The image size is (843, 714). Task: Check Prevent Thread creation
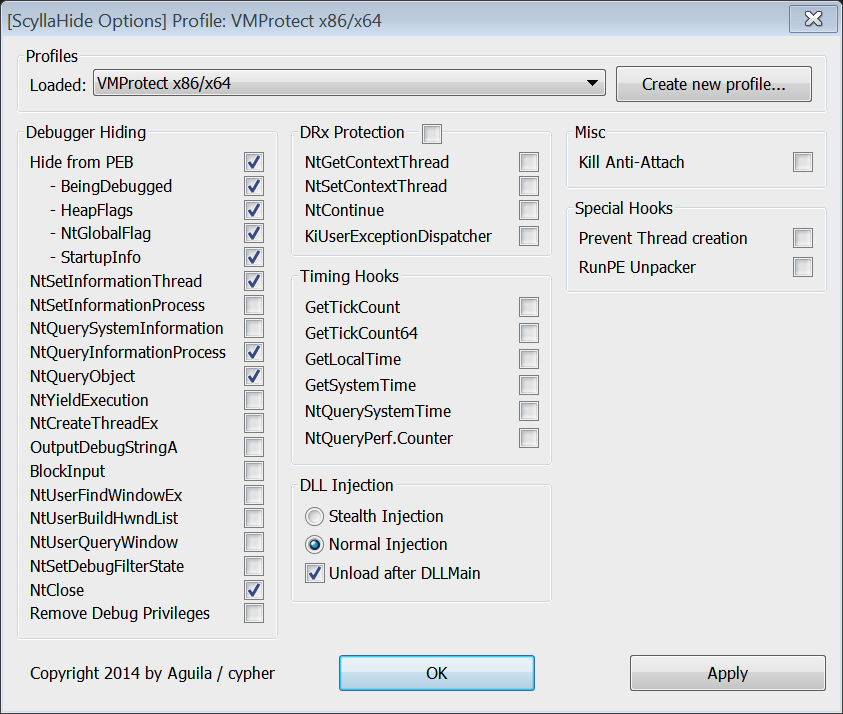point(803,238)
